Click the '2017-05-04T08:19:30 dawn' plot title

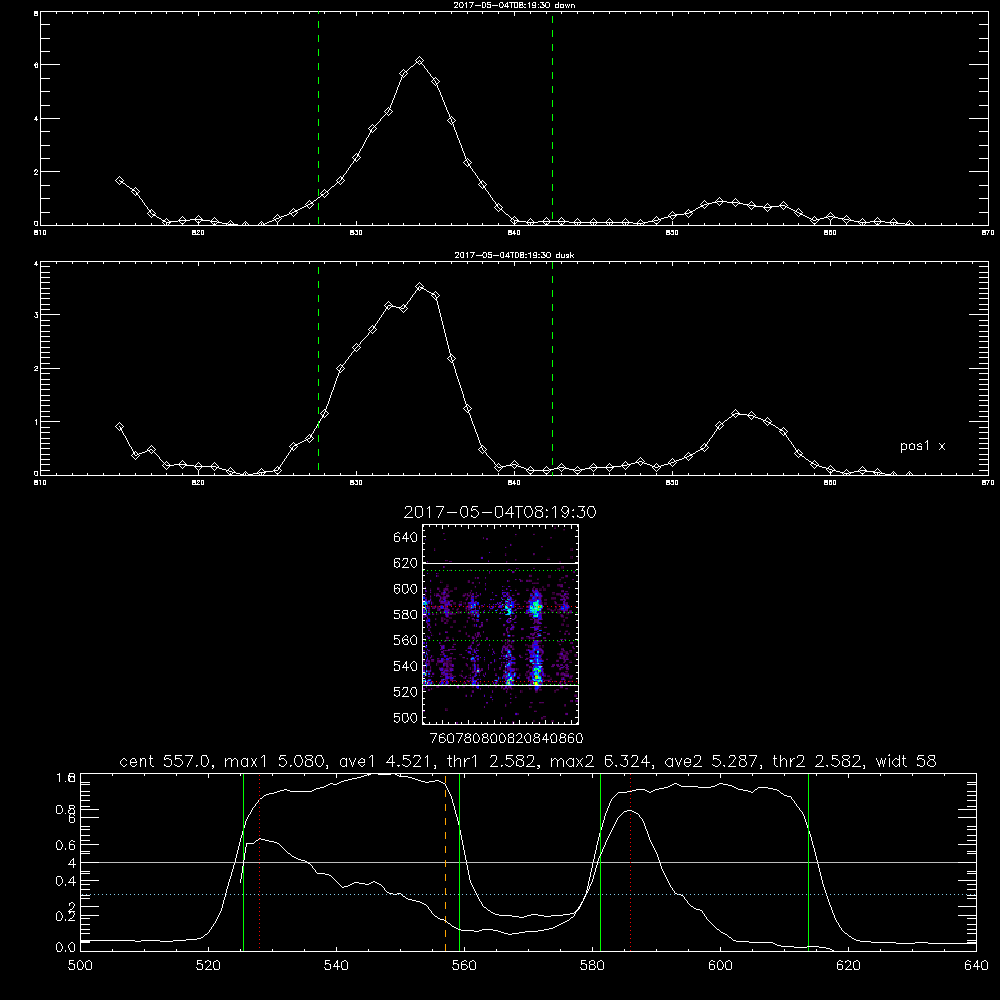(514, 5)
